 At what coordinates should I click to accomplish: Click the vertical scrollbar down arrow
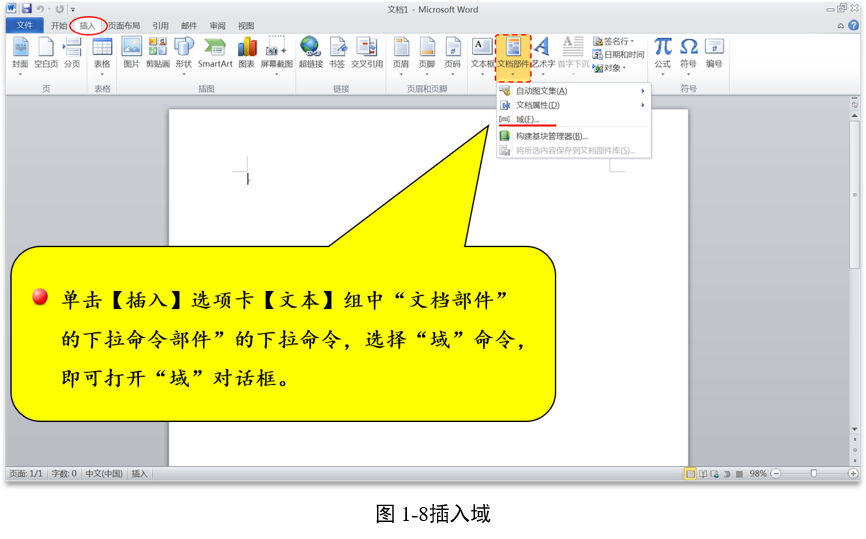click(854, 429)
